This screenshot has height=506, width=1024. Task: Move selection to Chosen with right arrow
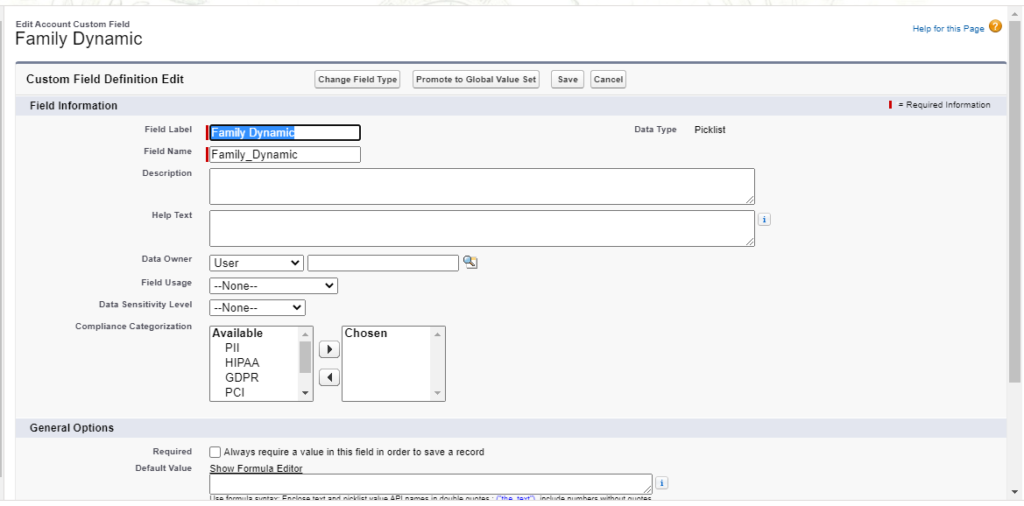pyautogui.click(x=329, y=349)
